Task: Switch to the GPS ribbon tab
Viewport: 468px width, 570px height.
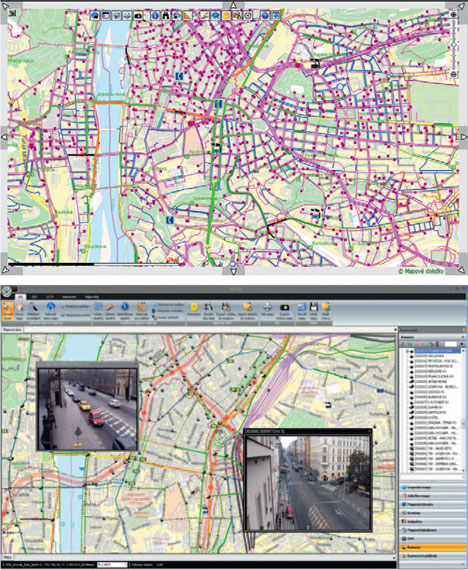Action: tap(35, 297)
